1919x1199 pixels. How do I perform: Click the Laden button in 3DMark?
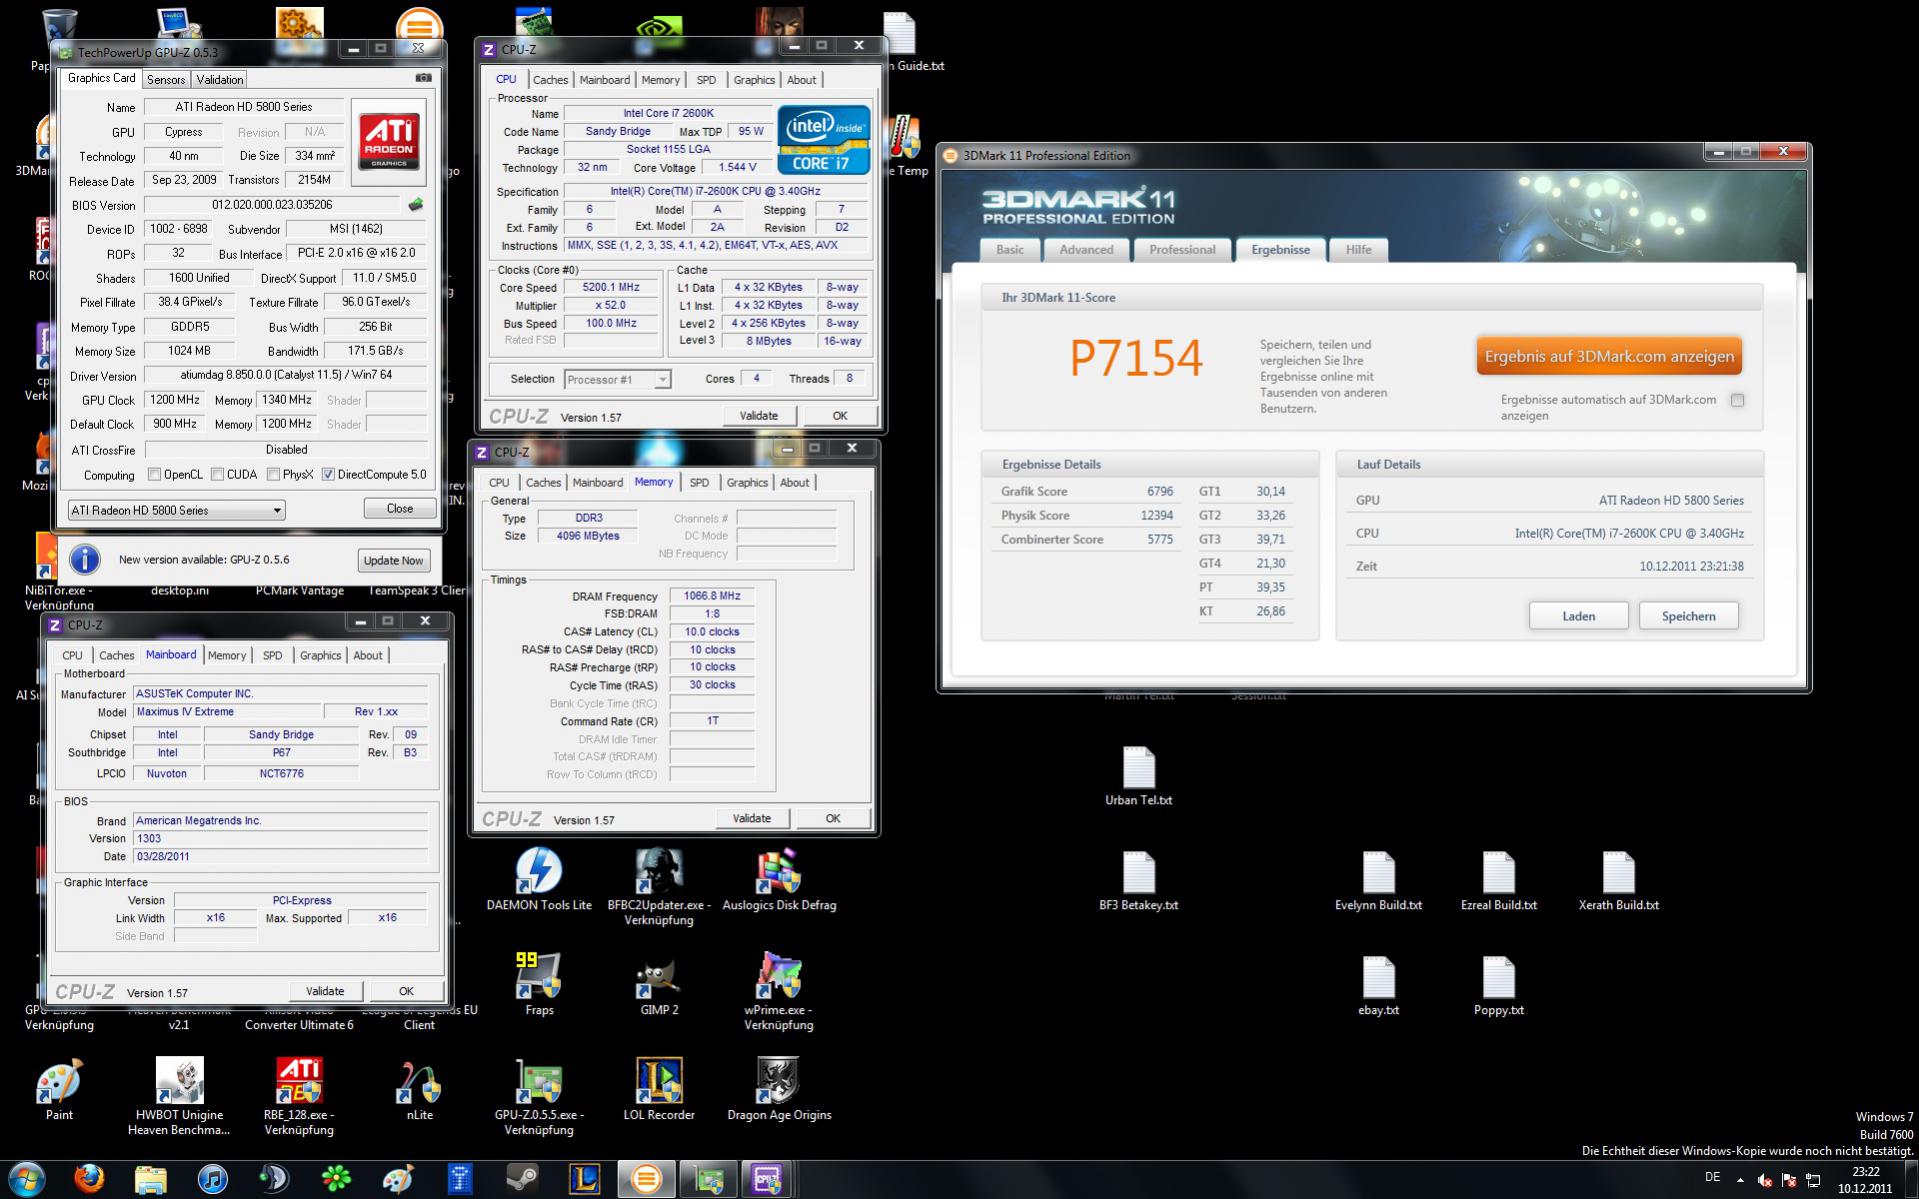(x=1578, y=616)
